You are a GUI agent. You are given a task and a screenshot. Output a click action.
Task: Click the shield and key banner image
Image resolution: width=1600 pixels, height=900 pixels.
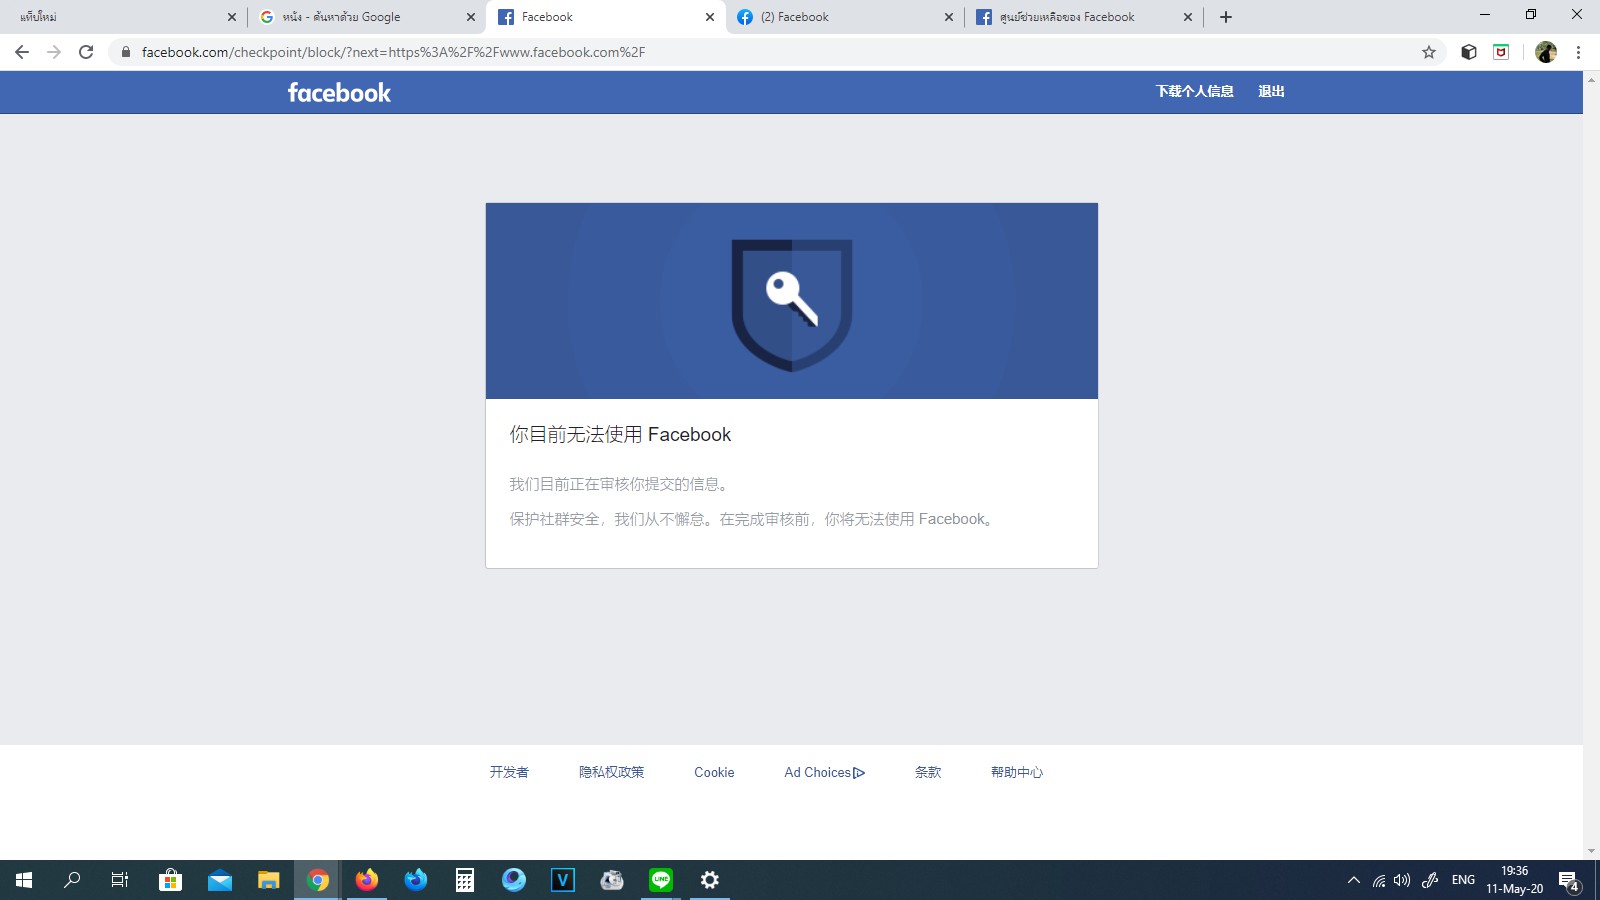click(x=792, y=301)
